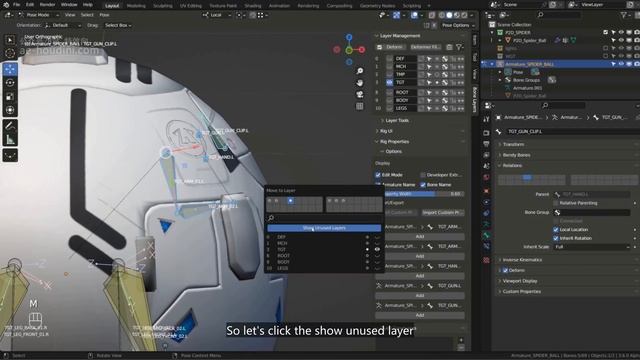Toggle the Bone Name checkbox
The width and height of the screenshot is (640, 360).
[423, 185]
